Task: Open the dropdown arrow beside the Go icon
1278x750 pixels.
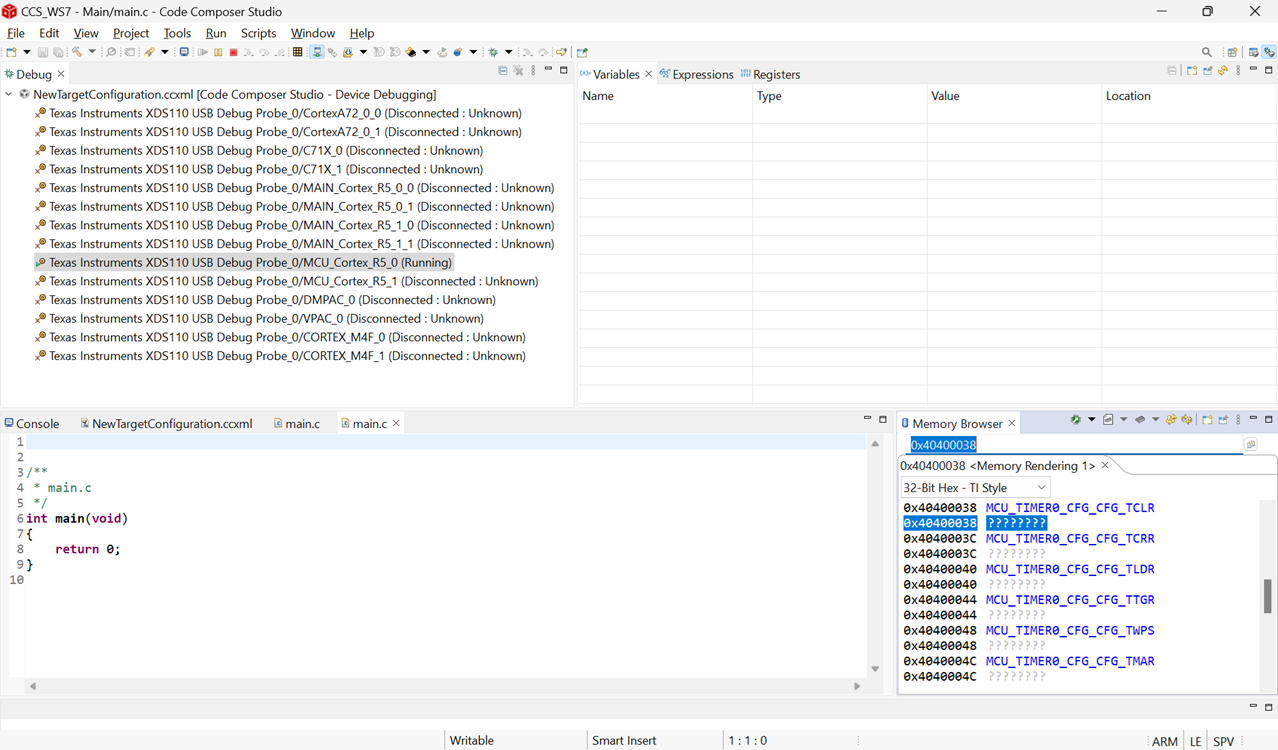Action: click(x=1091, y=420)
